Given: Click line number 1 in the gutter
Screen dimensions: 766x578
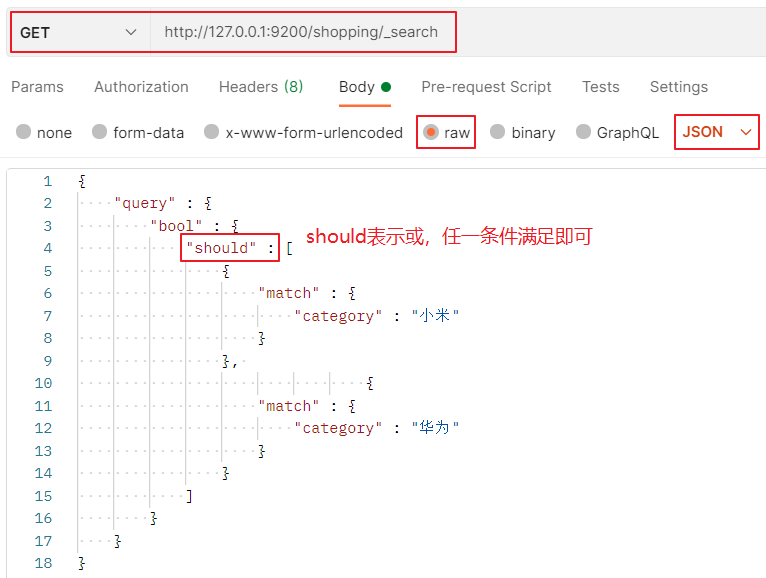Looking at the screenshot, I should click(x=47, y=181).
